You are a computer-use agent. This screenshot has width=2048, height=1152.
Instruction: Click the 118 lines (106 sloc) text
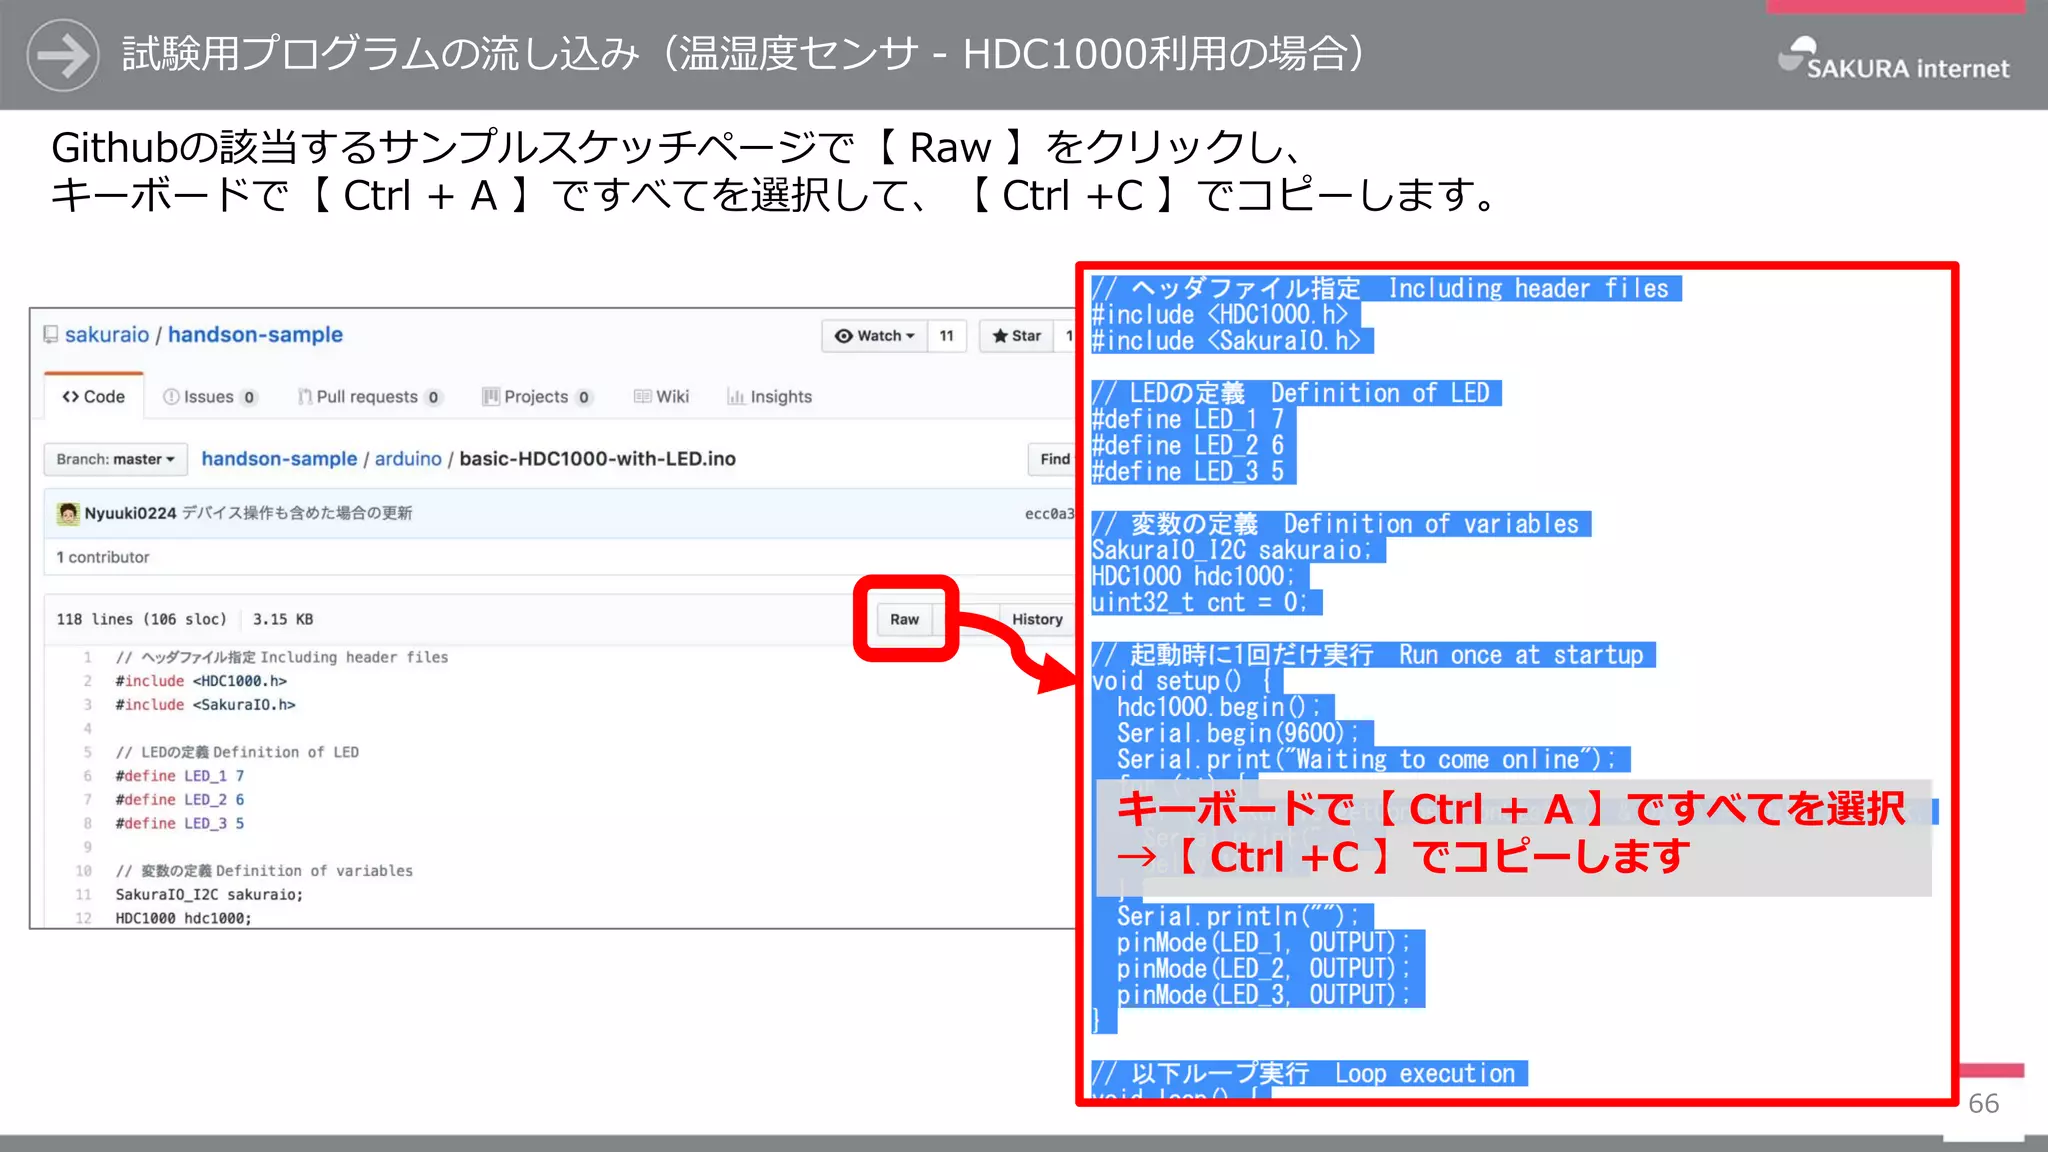142,619
